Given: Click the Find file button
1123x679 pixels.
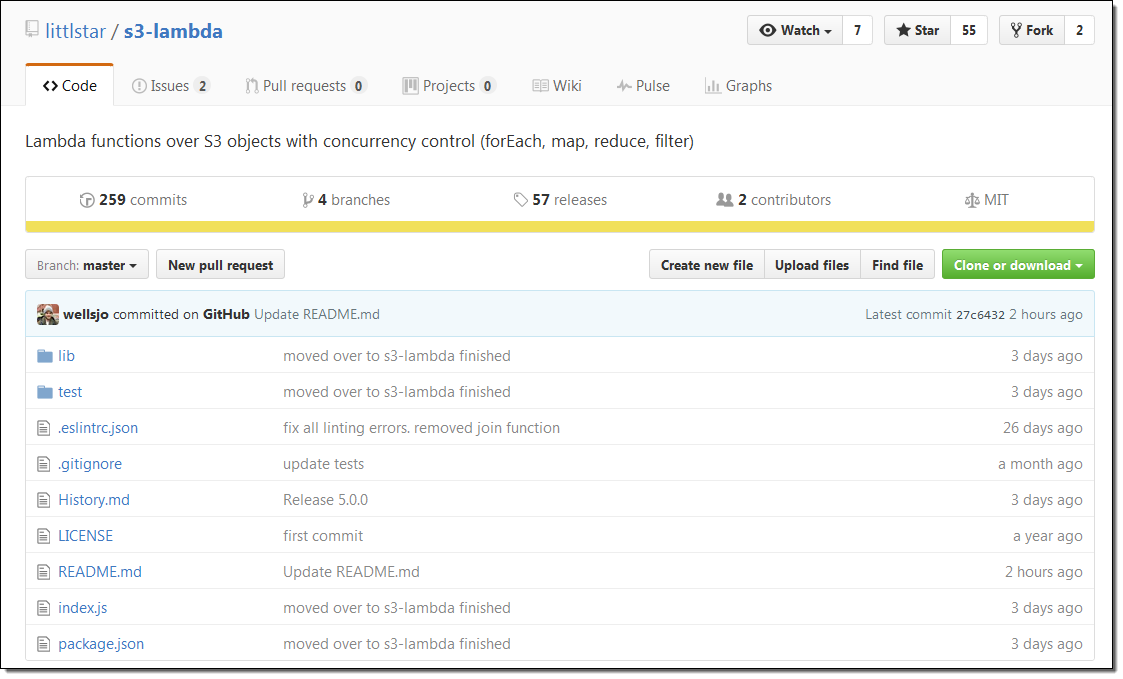Looking at the screenshot, I should point(897,265).
